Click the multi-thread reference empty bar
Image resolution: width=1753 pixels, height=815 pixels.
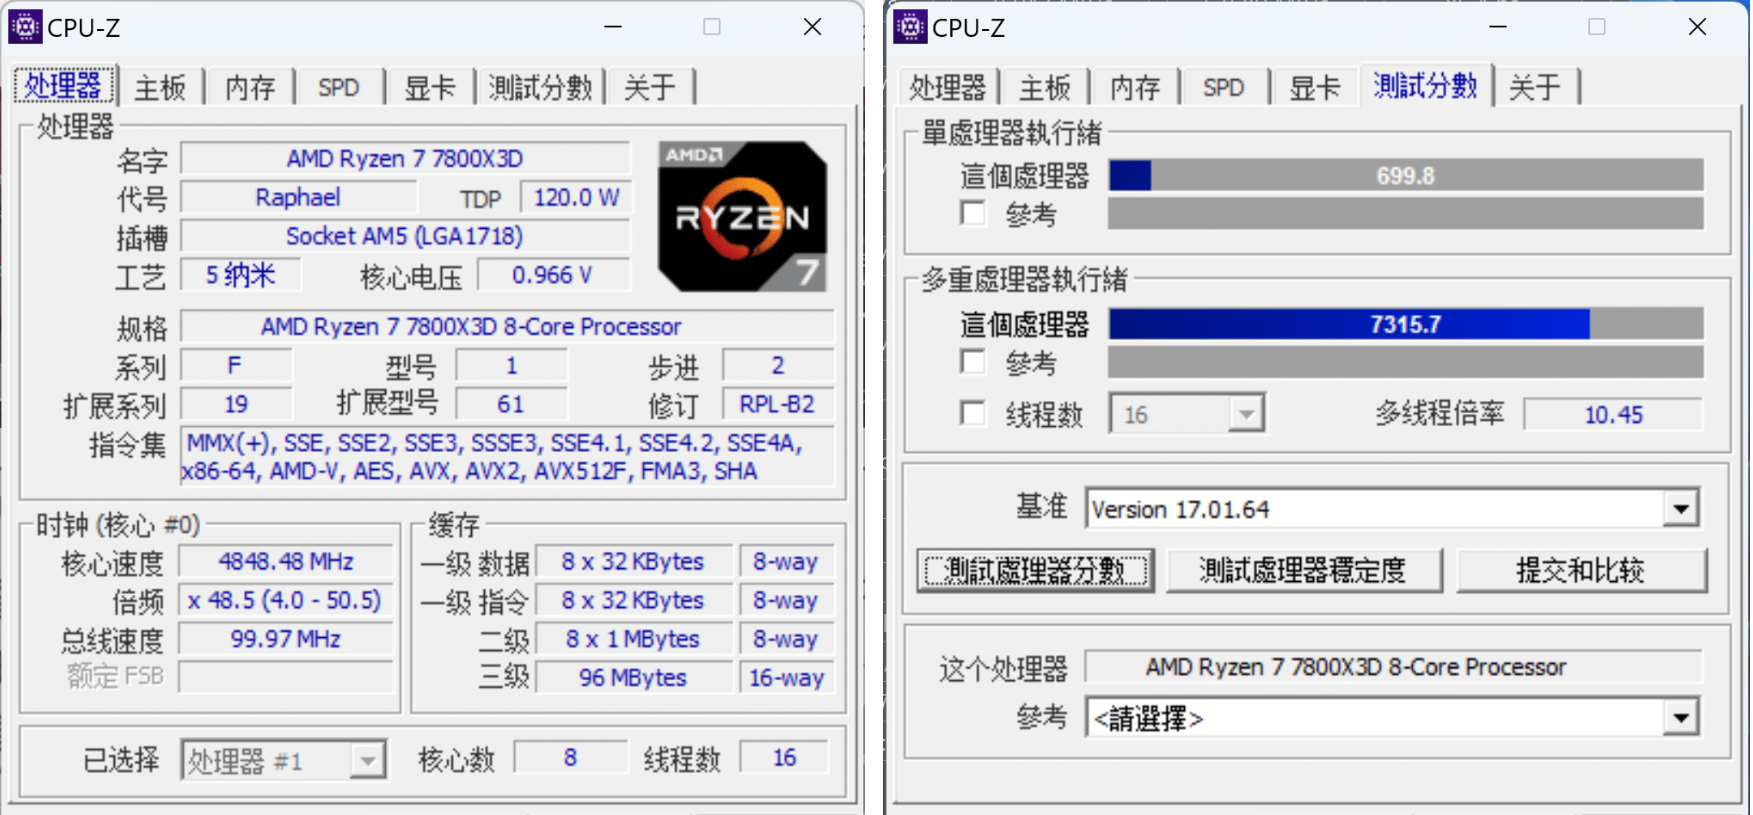[1406, 362]
